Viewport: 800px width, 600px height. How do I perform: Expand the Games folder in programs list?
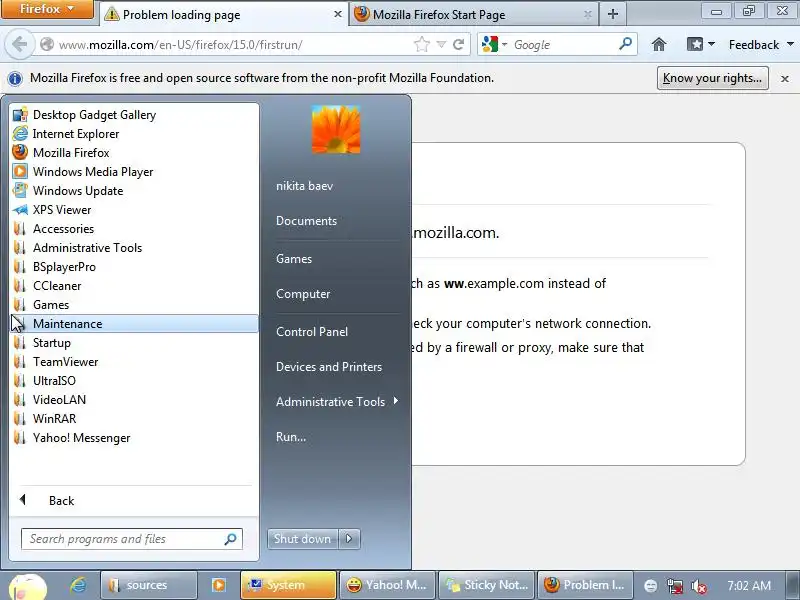coord(134,305)
